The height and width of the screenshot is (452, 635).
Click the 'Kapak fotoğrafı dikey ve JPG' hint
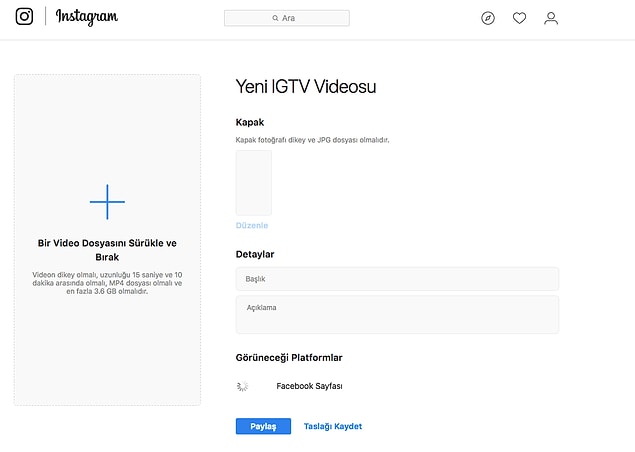point(312,140)
